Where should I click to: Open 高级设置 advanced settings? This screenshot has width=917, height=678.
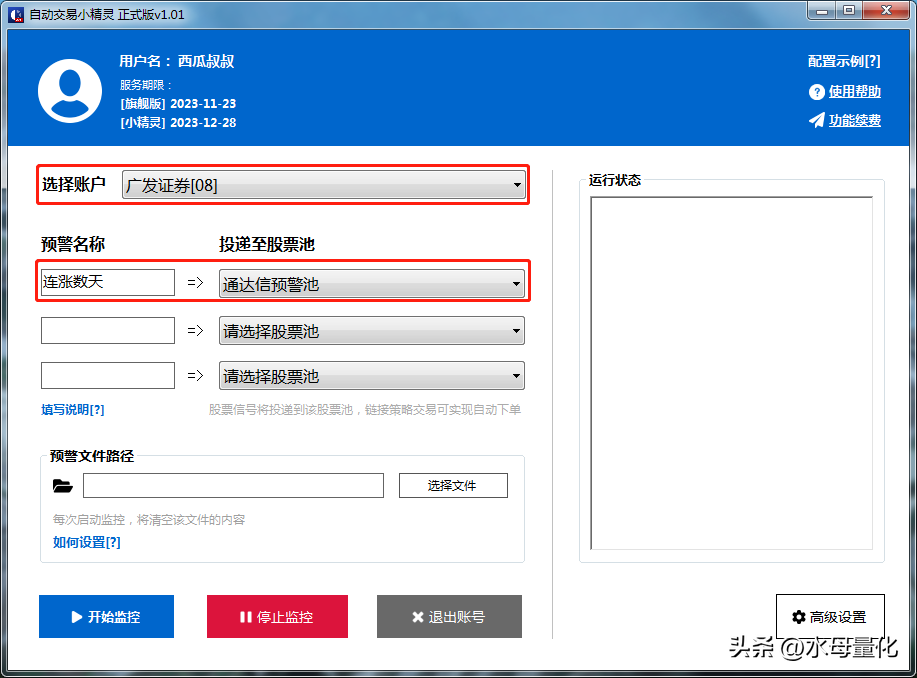829,617
